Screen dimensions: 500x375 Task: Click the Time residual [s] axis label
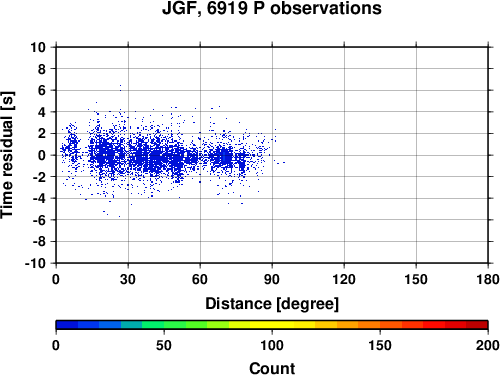(x=7, y=155)
